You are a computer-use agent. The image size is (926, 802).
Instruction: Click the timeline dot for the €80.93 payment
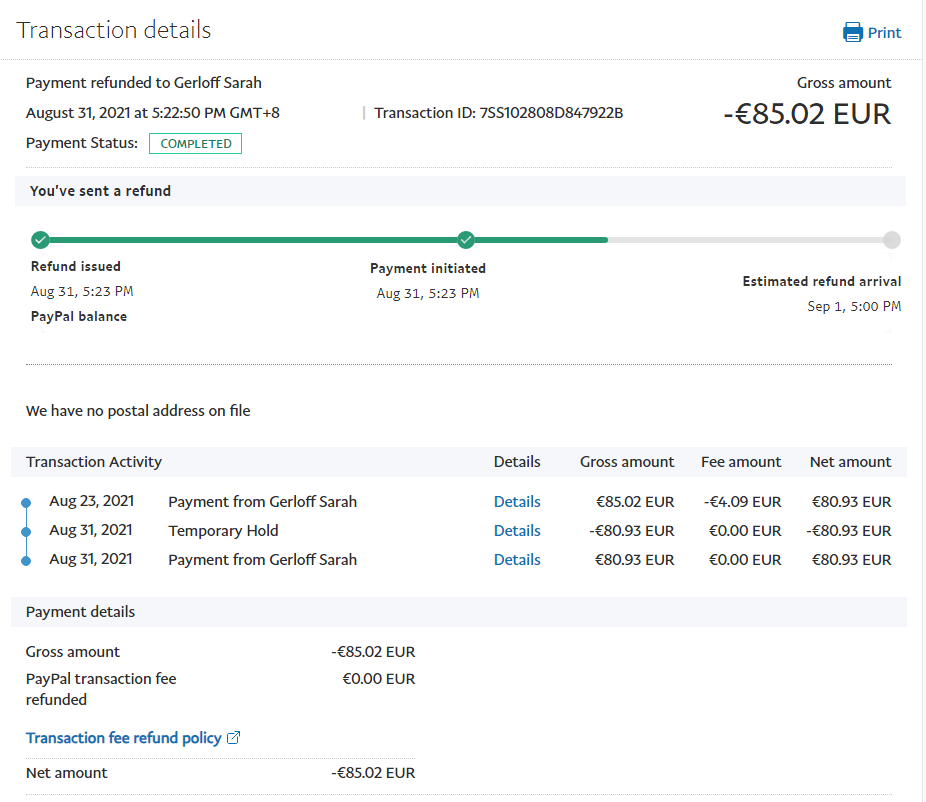tap(26, 560)
